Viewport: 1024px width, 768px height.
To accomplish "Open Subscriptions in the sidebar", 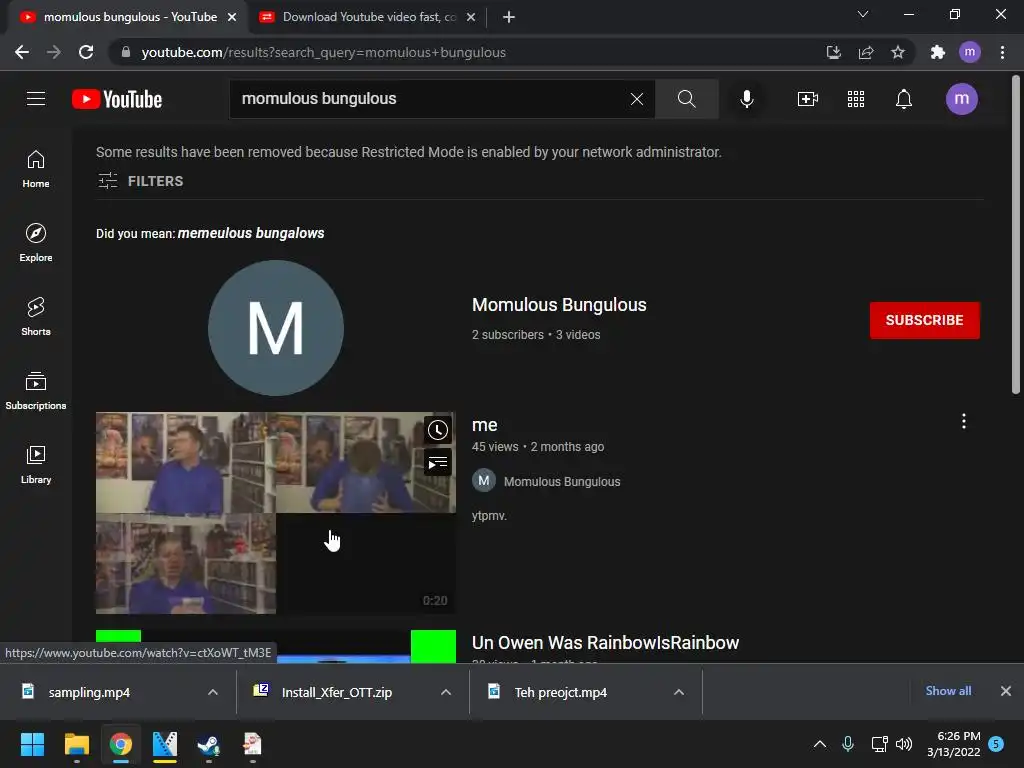I will coord(36,390).
